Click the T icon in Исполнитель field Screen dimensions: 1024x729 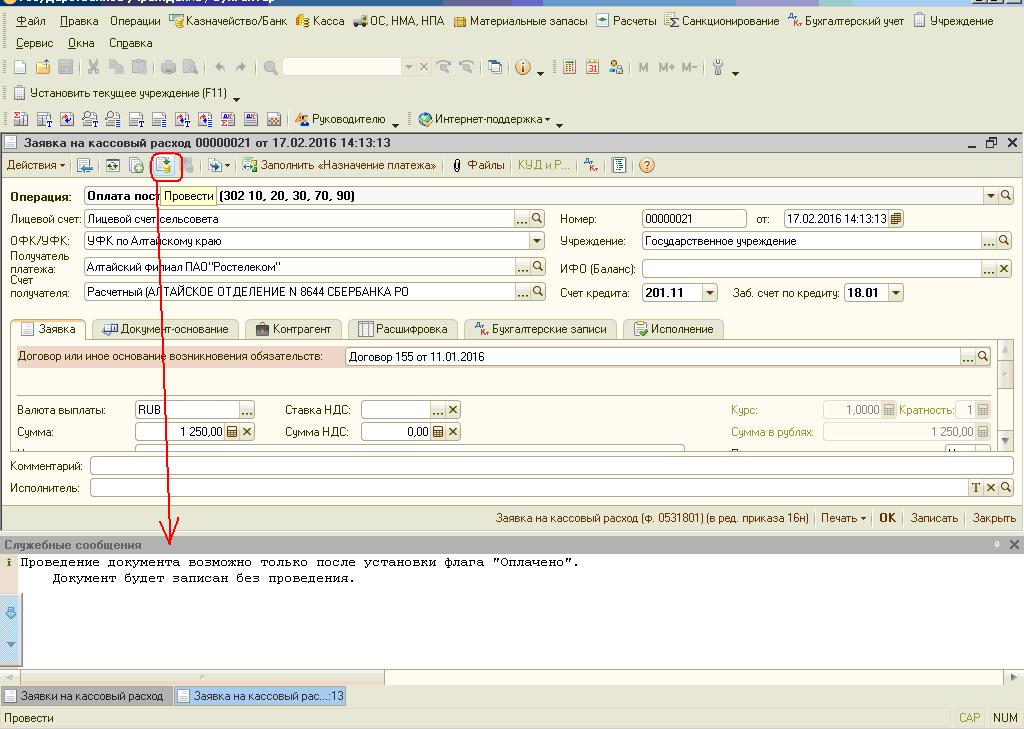(x=976, y=487)
